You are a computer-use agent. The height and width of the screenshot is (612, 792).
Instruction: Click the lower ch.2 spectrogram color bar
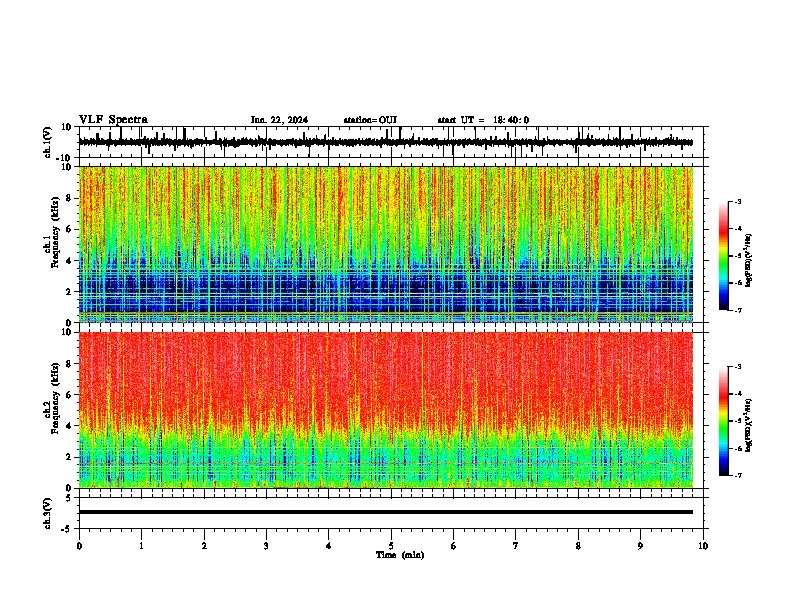pos(724,421)
